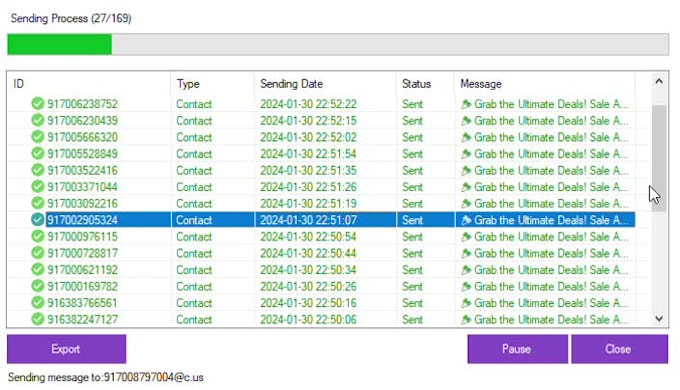The height and width of the screenshot is (390, 680).
Task: Select ID 917005666320
Action: [82, 137]
